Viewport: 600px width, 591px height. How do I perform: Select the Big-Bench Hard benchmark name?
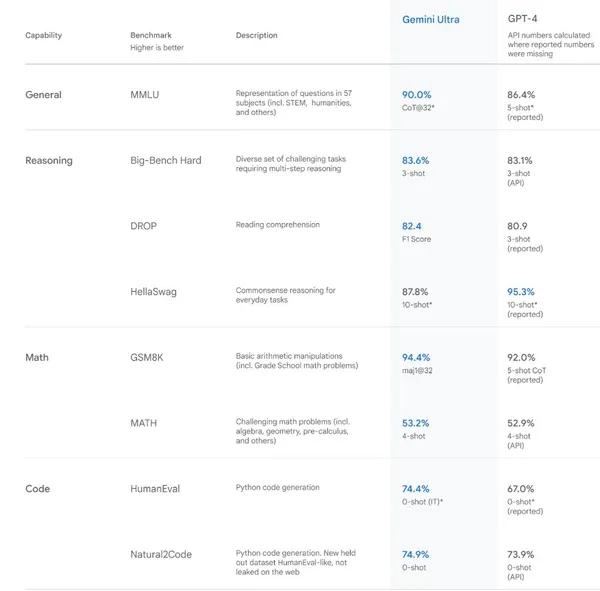(x=166, y=160)
